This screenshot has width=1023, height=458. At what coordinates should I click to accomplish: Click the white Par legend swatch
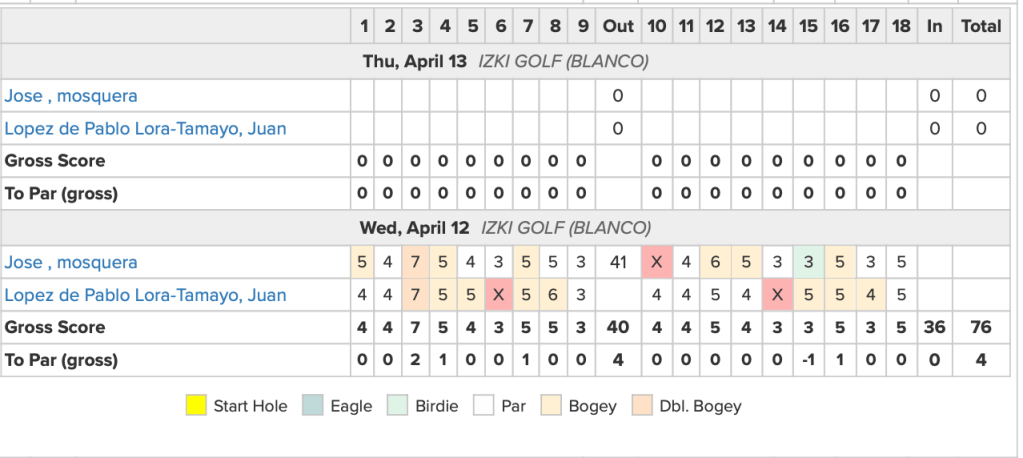(x=484, y=406)
